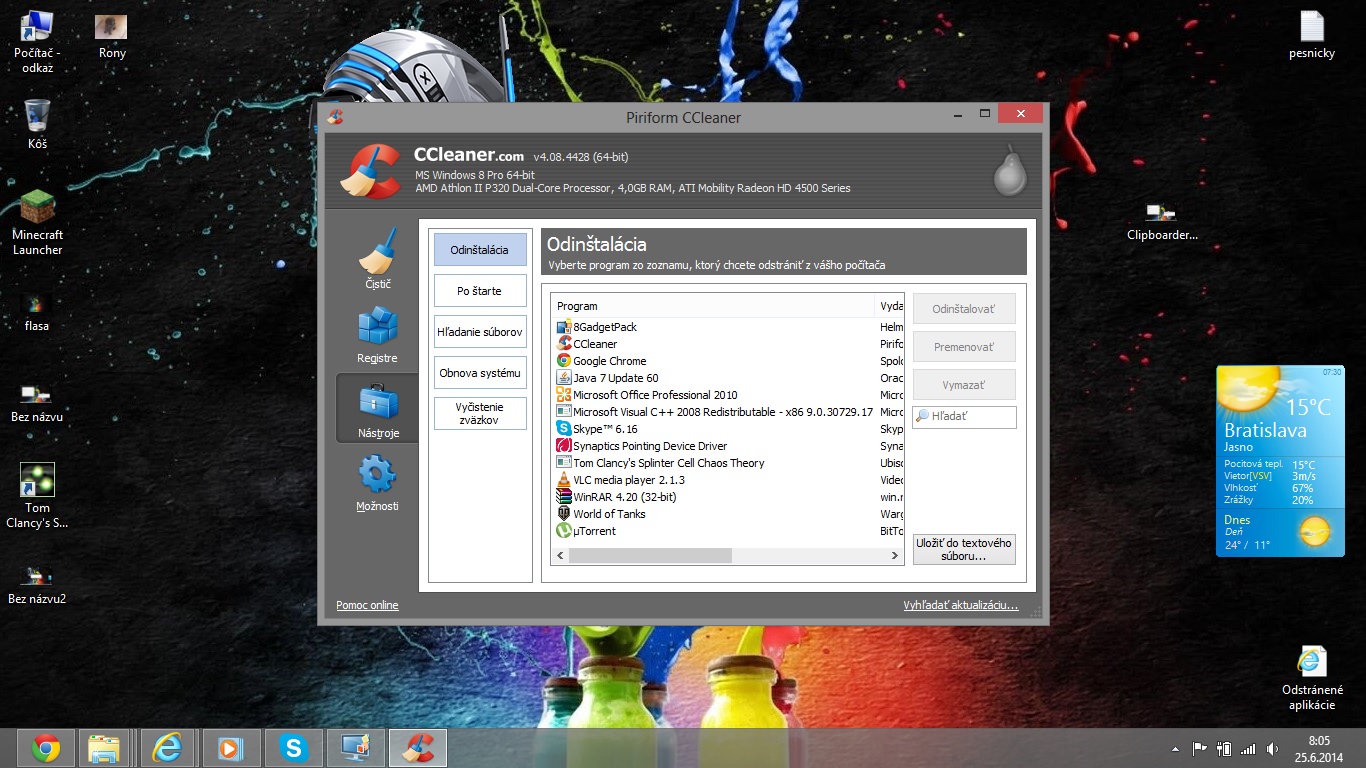Select the Kôš recycle bin desktop icon

pos(37,124)
